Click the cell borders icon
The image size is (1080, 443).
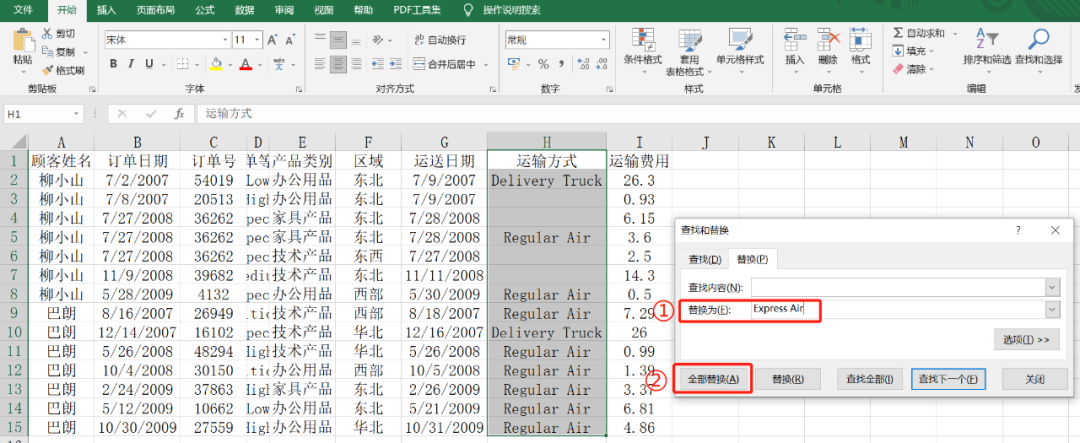click(x=182, y=64)
